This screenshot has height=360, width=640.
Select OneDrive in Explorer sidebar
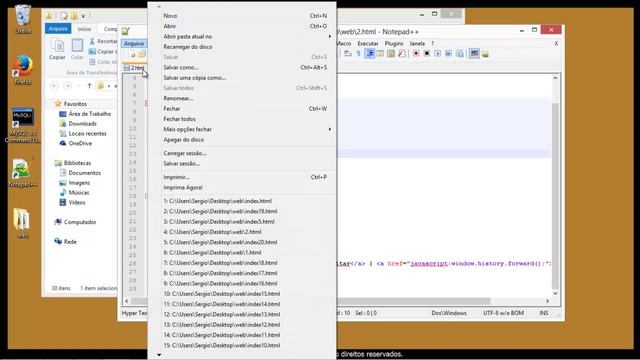click(x=80, y=143)
